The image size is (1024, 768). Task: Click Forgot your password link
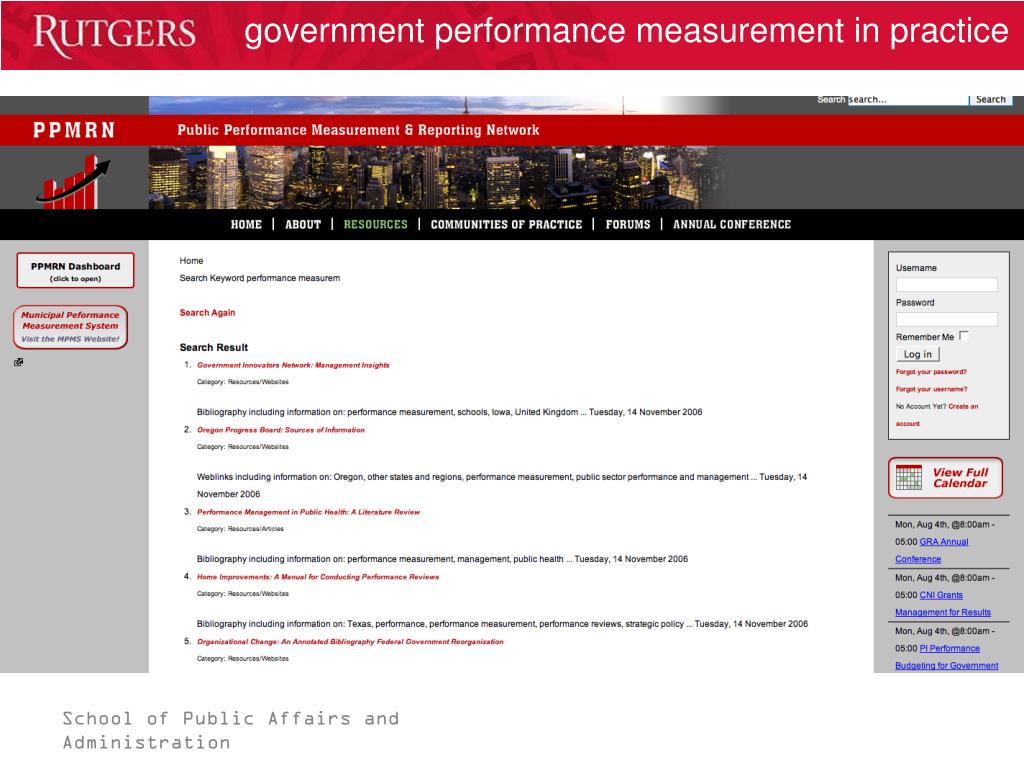tap(931, 372)
